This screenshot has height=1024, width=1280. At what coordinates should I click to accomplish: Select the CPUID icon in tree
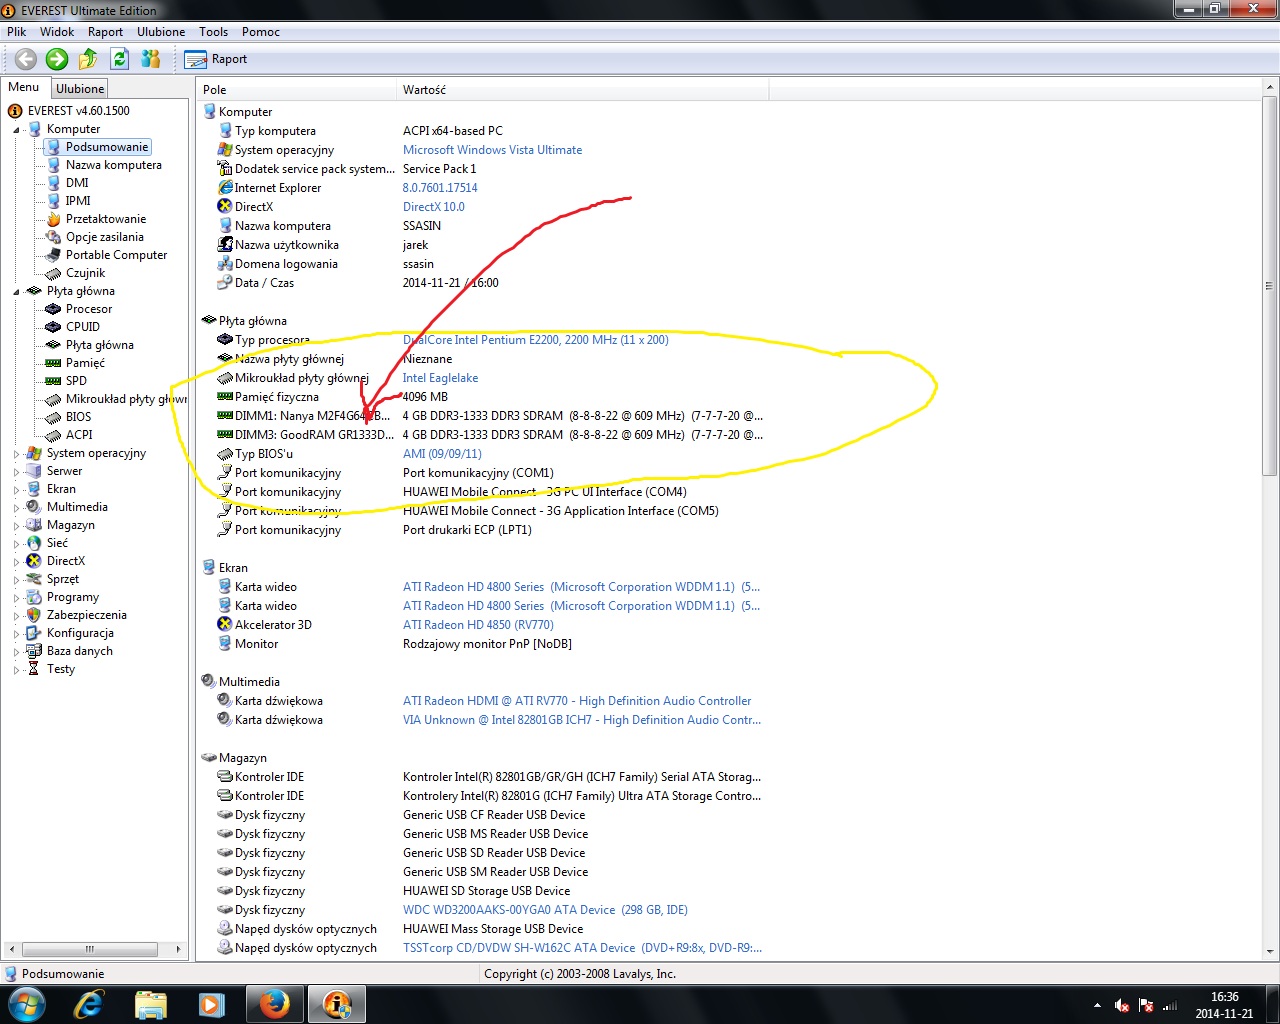click(53, 327)
